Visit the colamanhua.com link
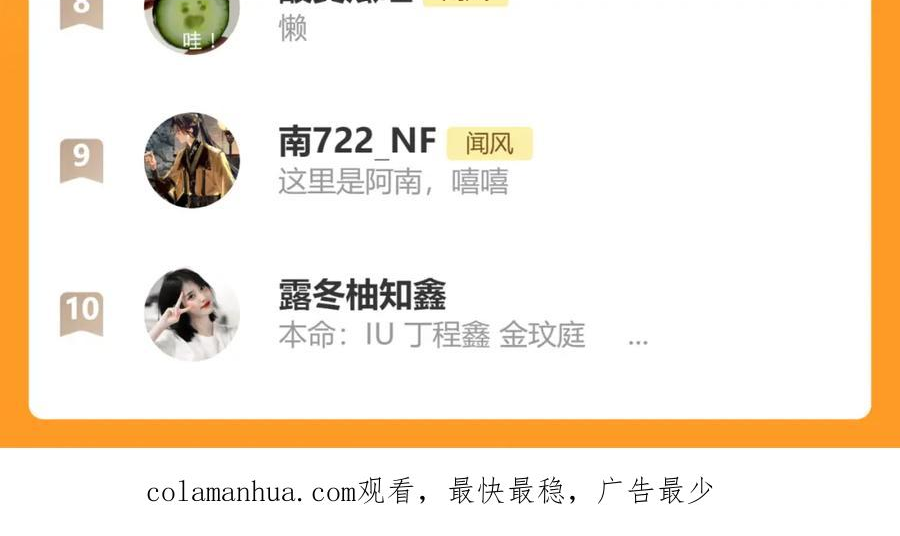 coord(252,493)
